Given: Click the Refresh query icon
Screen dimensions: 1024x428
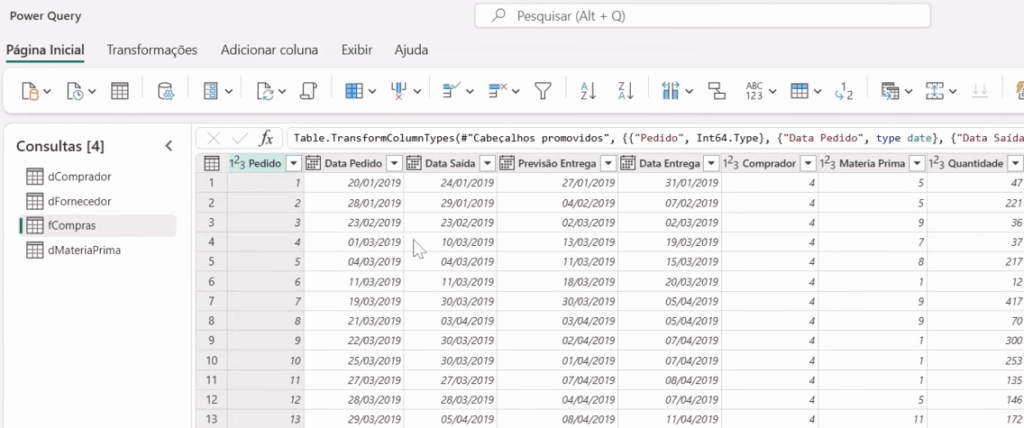Looking at the screenshot, I should pyautogui.click(x=264, y=91).
